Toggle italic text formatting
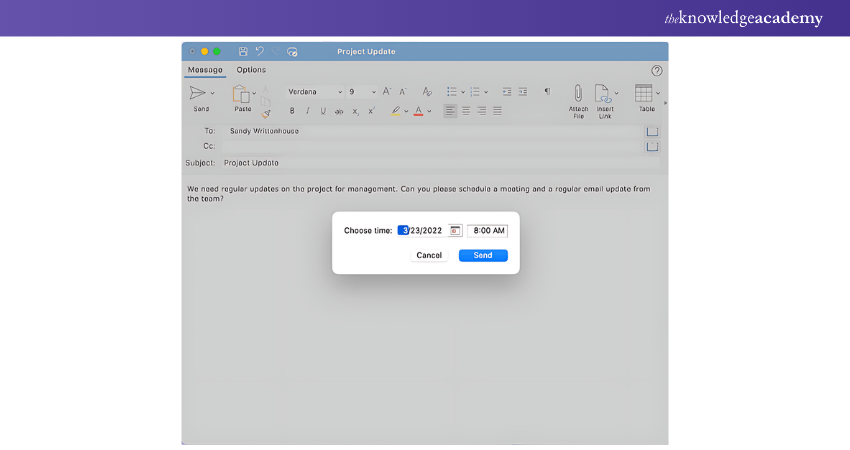Screen dimensions: 850x450 (x=308, y=111)
